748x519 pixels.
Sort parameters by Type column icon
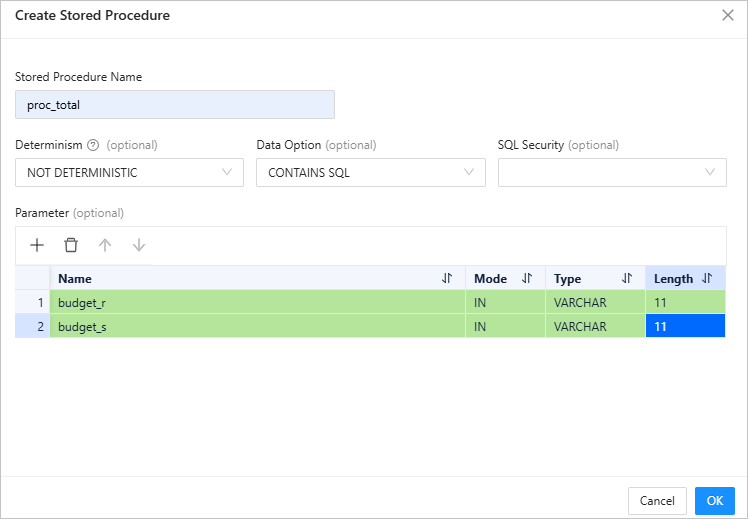tap(627, 279)
